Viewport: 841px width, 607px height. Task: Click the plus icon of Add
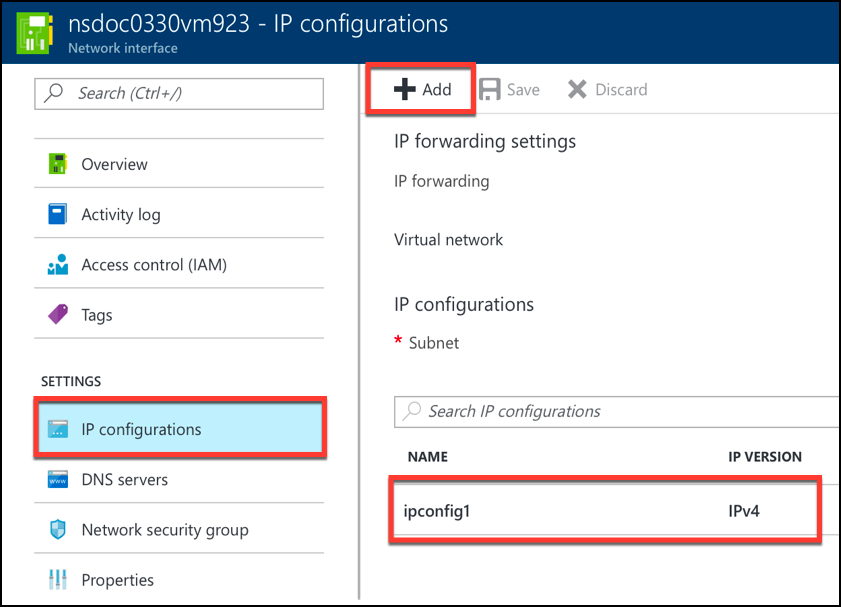tap(404, 89)
